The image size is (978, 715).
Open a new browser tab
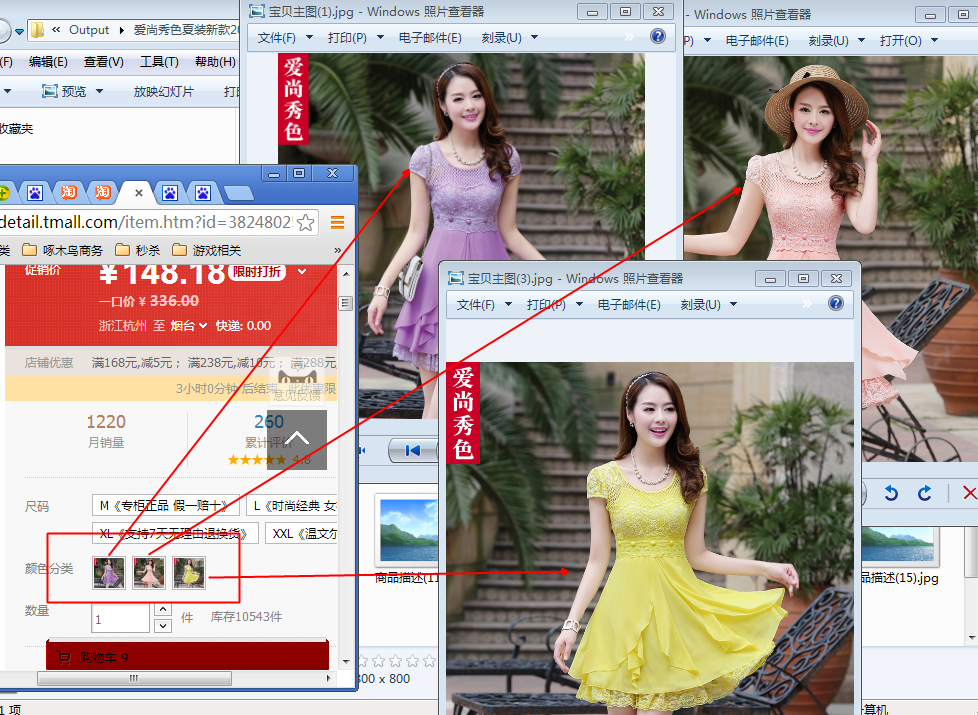(238, 193)
